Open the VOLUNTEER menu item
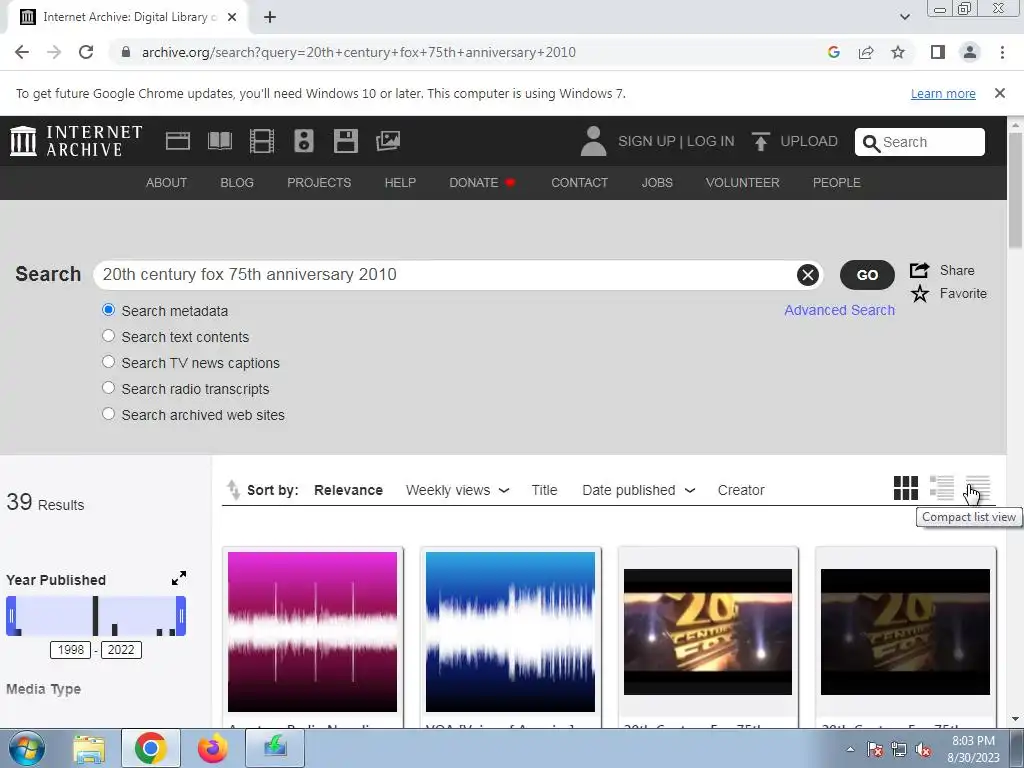 [743, 183]
